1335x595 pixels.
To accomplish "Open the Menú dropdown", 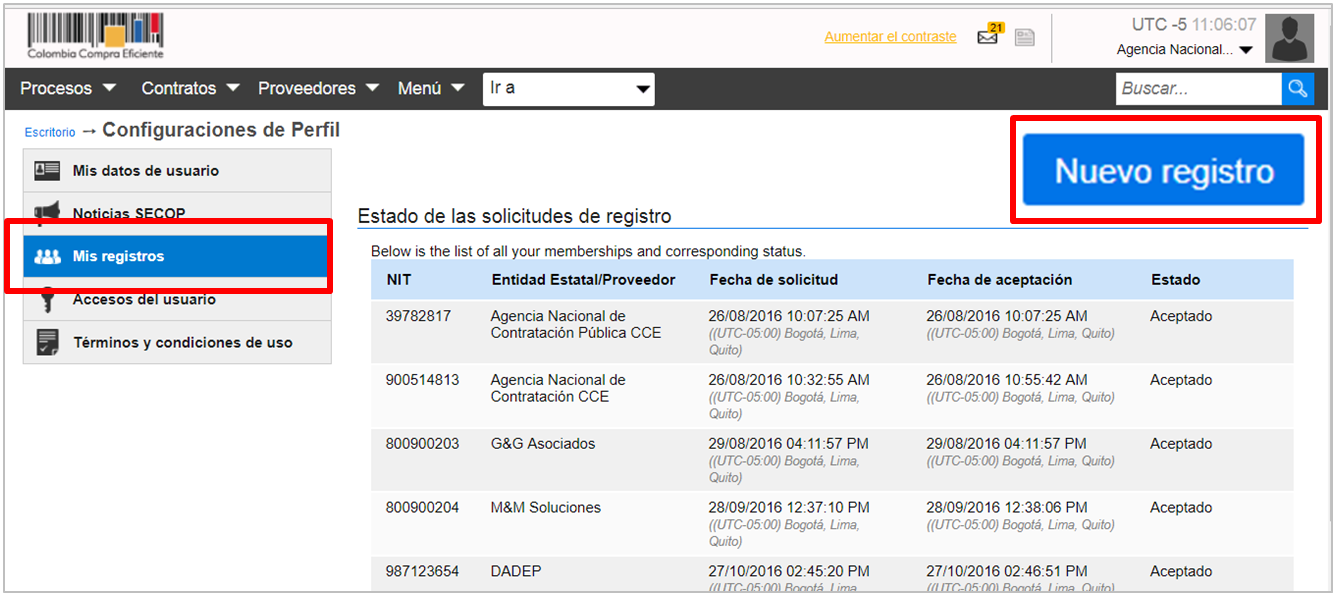I will pos(431,89).
